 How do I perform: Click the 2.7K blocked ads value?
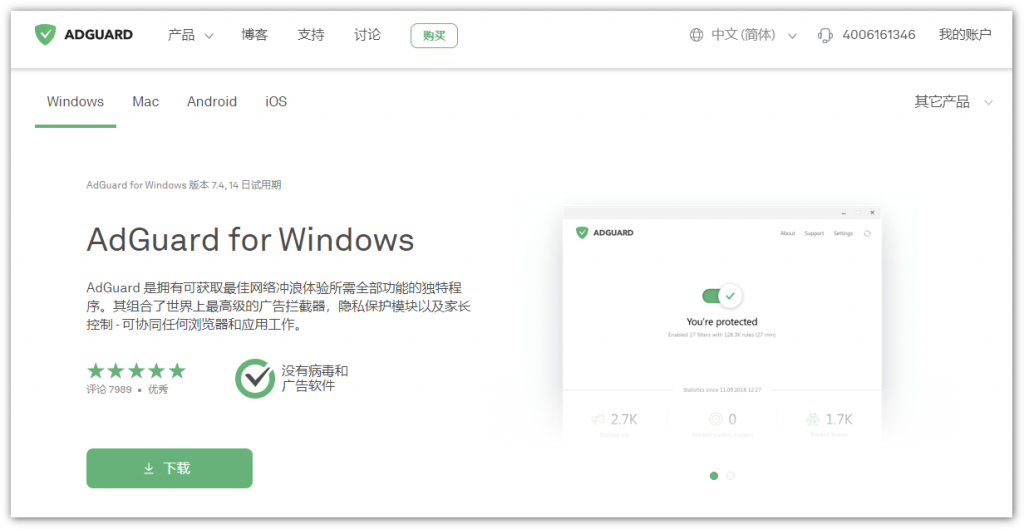[624, 419]
